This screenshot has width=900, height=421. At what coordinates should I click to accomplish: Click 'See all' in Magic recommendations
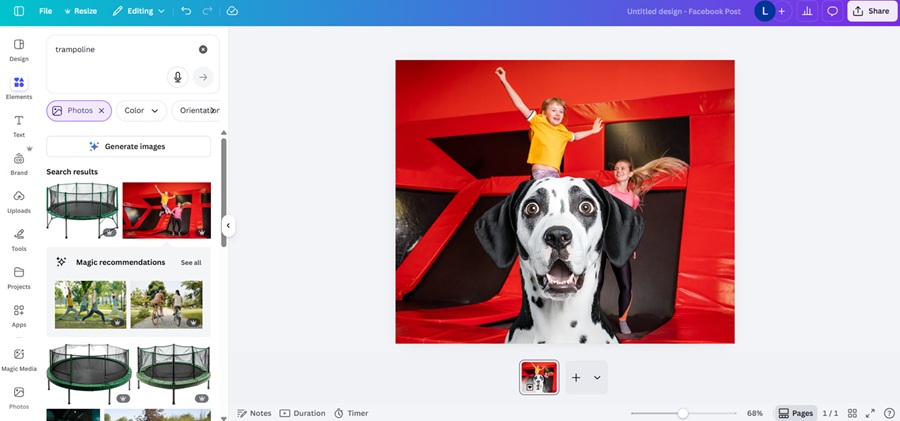pos(191,262)
